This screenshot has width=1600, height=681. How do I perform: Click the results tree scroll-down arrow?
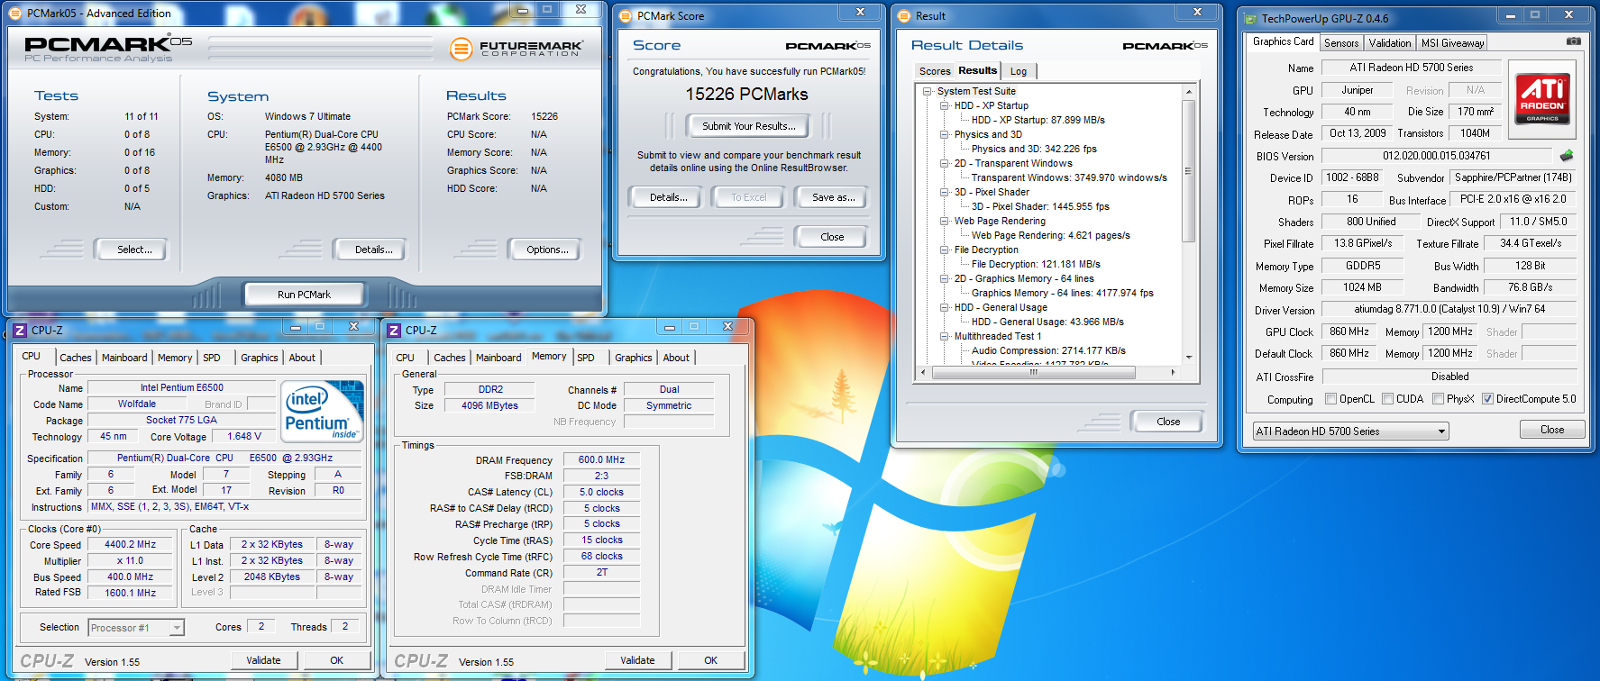[1189, 357]
